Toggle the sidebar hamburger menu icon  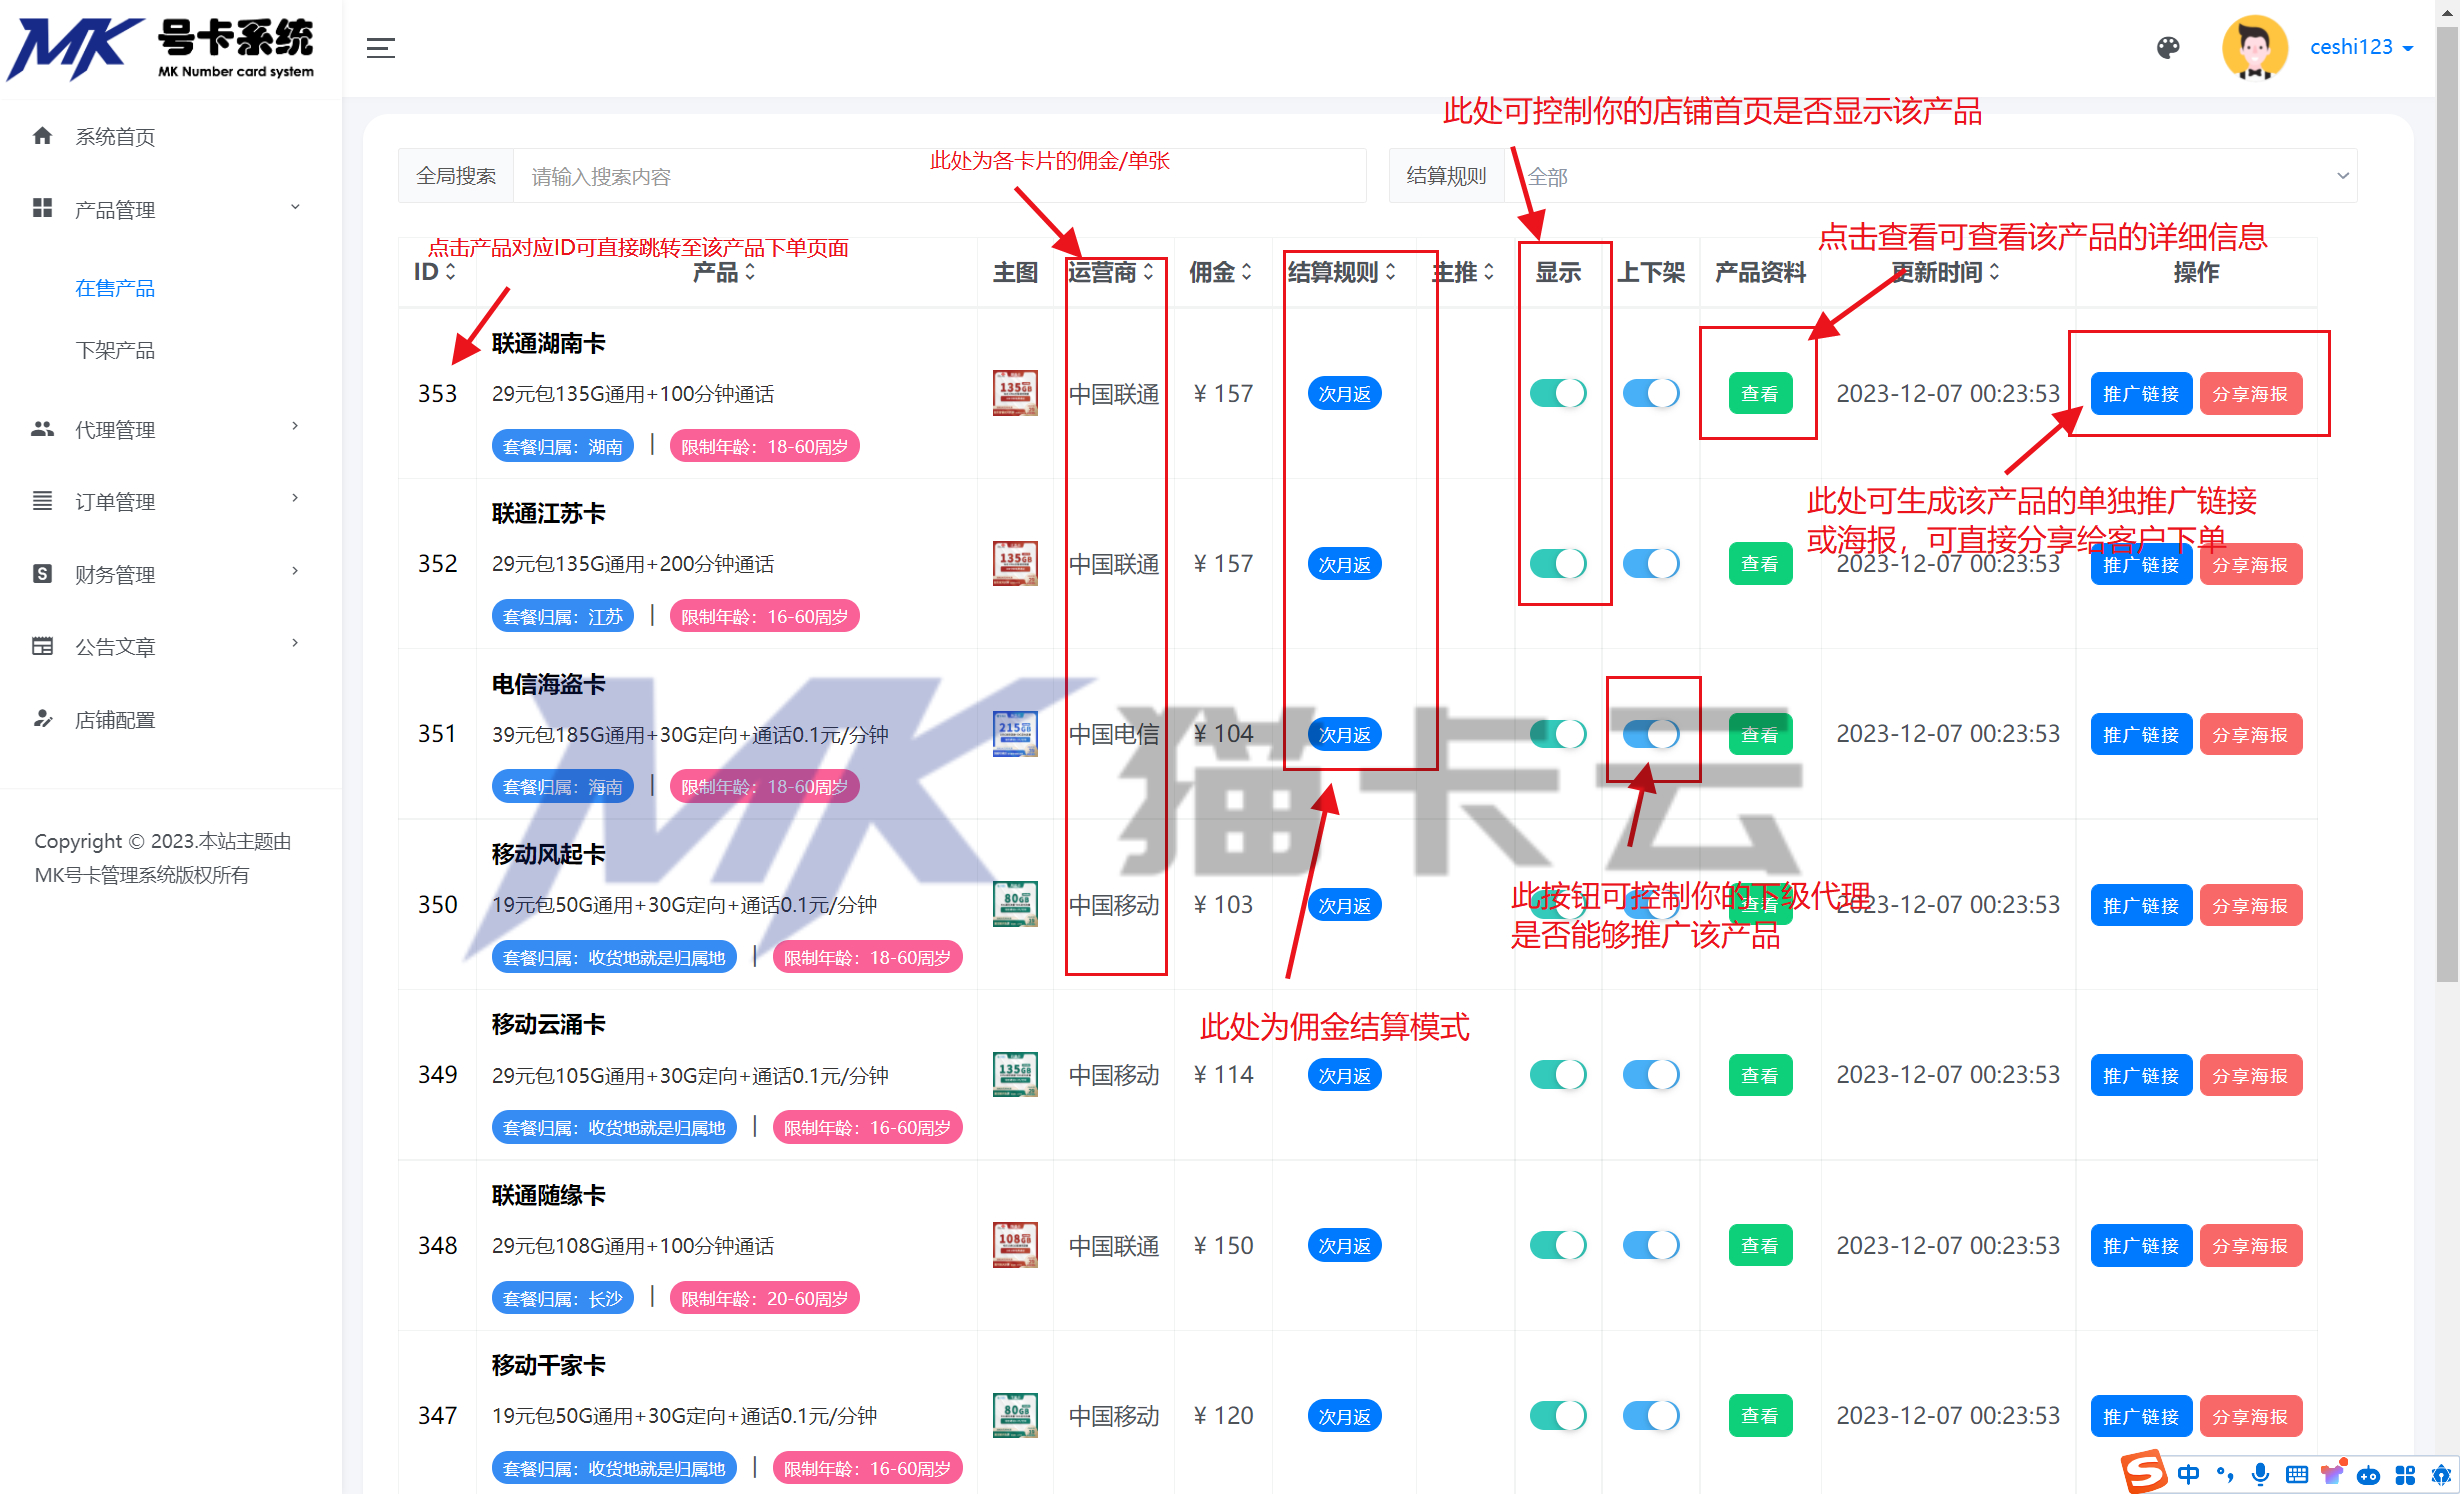coord(380,47)
